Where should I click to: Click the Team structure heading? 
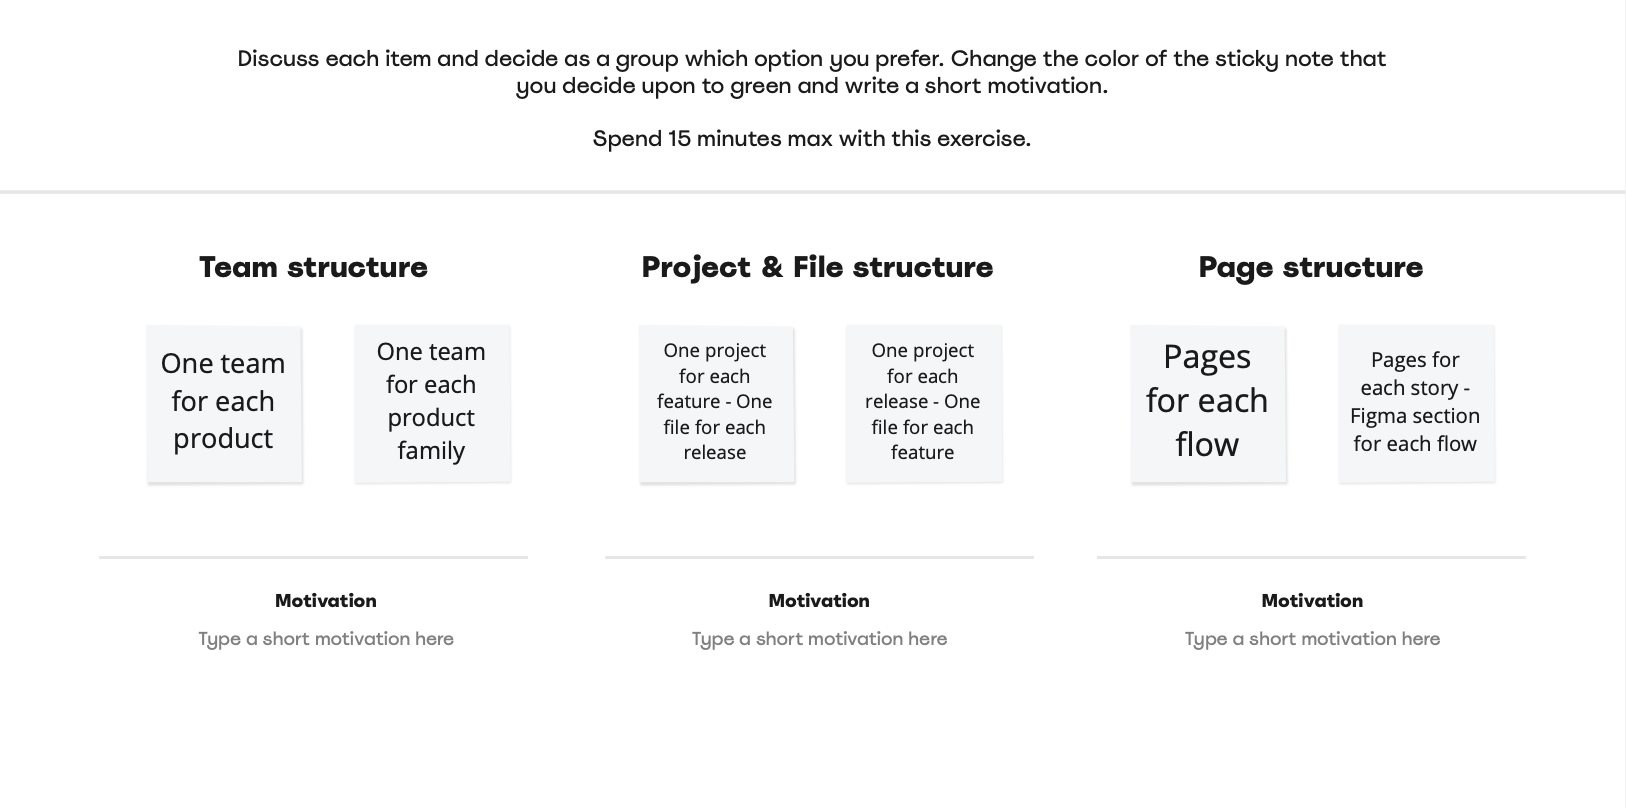(x=313, y=267)
